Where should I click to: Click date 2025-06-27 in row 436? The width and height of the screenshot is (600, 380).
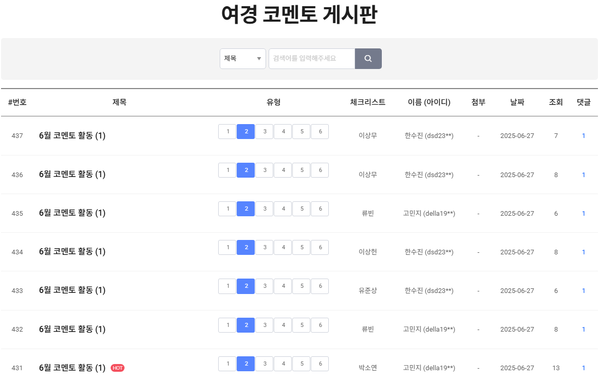[517, 175]
